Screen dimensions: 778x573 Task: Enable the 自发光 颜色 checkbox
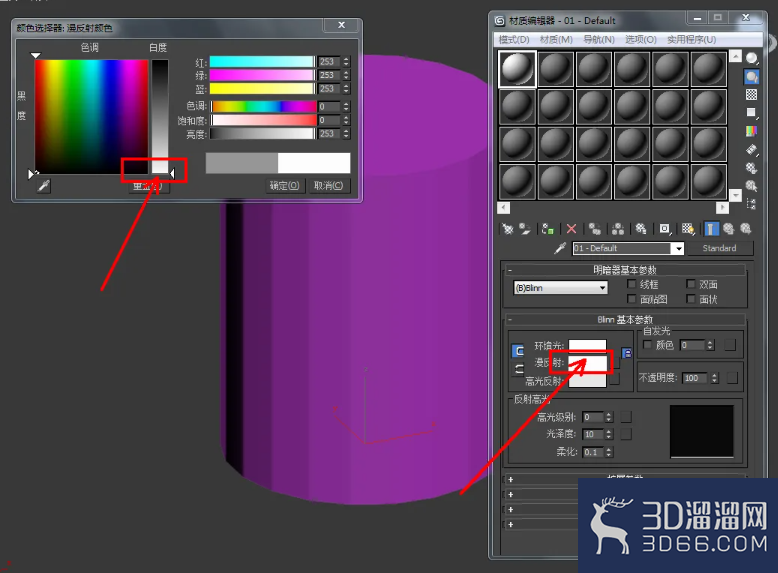[647, 344]
